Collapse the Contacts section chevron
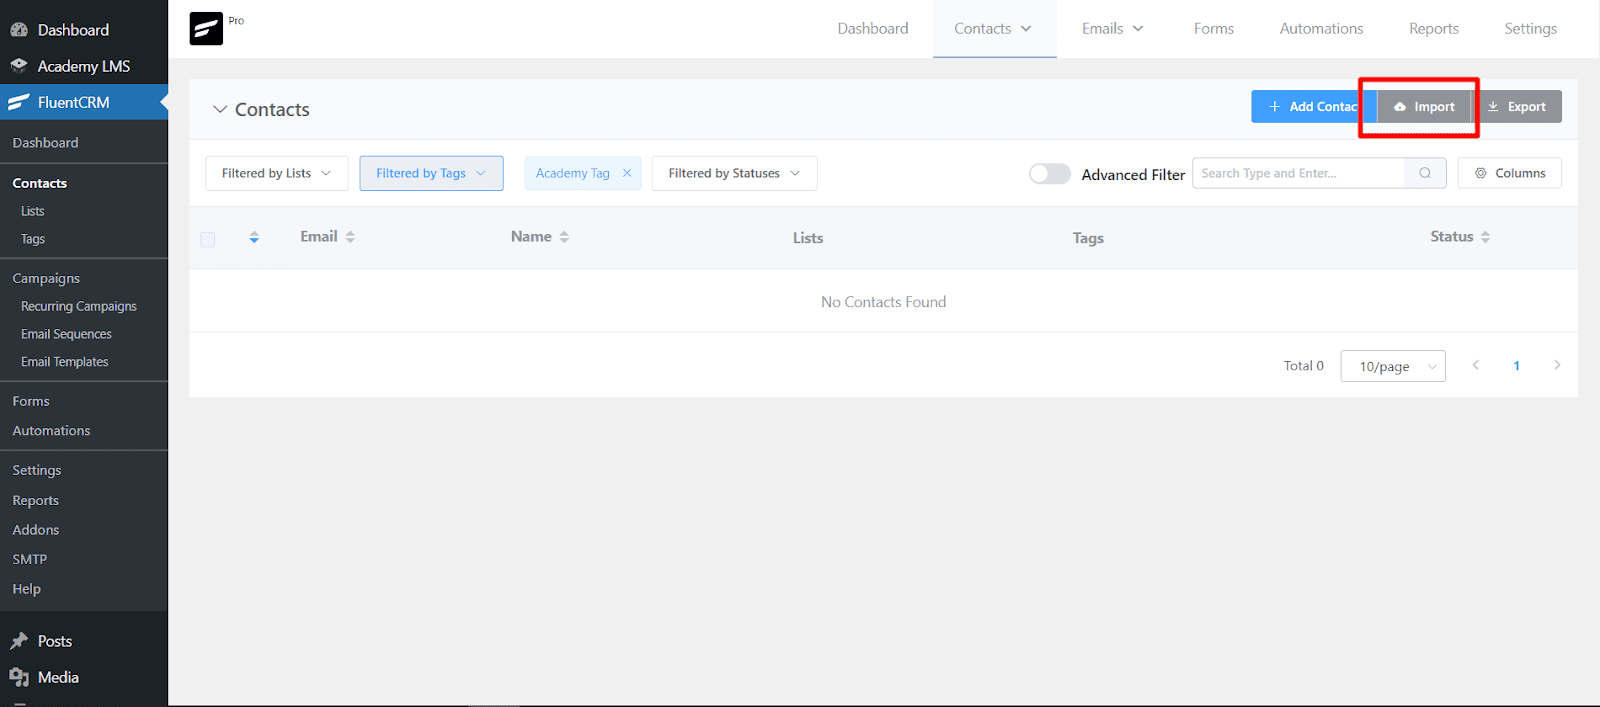Viewport: 1600px width, 707px height. click(x=220, y=109)
